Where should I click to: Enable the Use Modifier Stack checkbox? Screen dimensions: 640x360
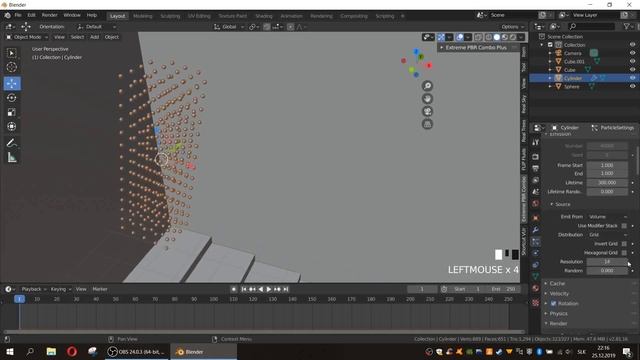click(624, 226)
